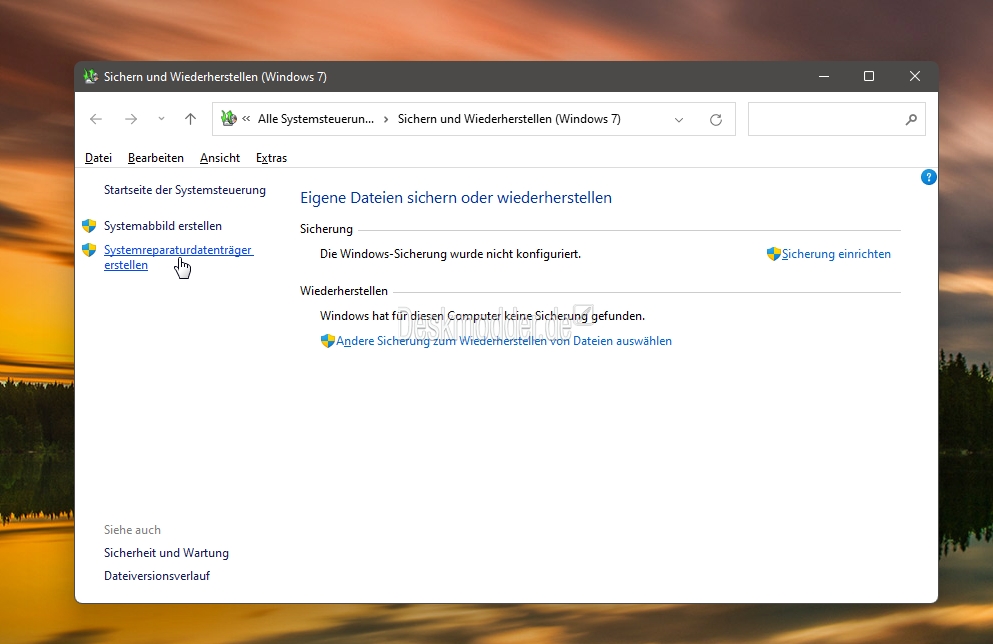
Task: Open the Bearbeiten menu
Action: click(156, 158)
